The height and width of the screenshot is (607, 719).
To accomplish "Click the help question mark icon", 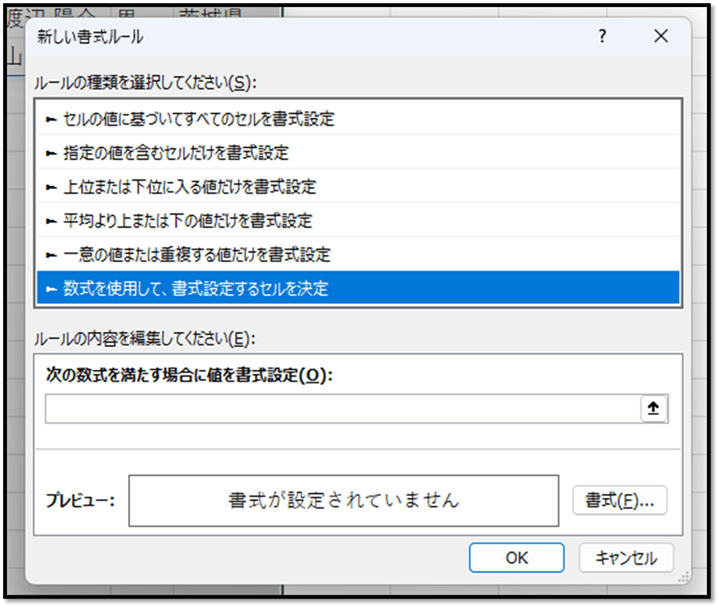I will 602,37.
